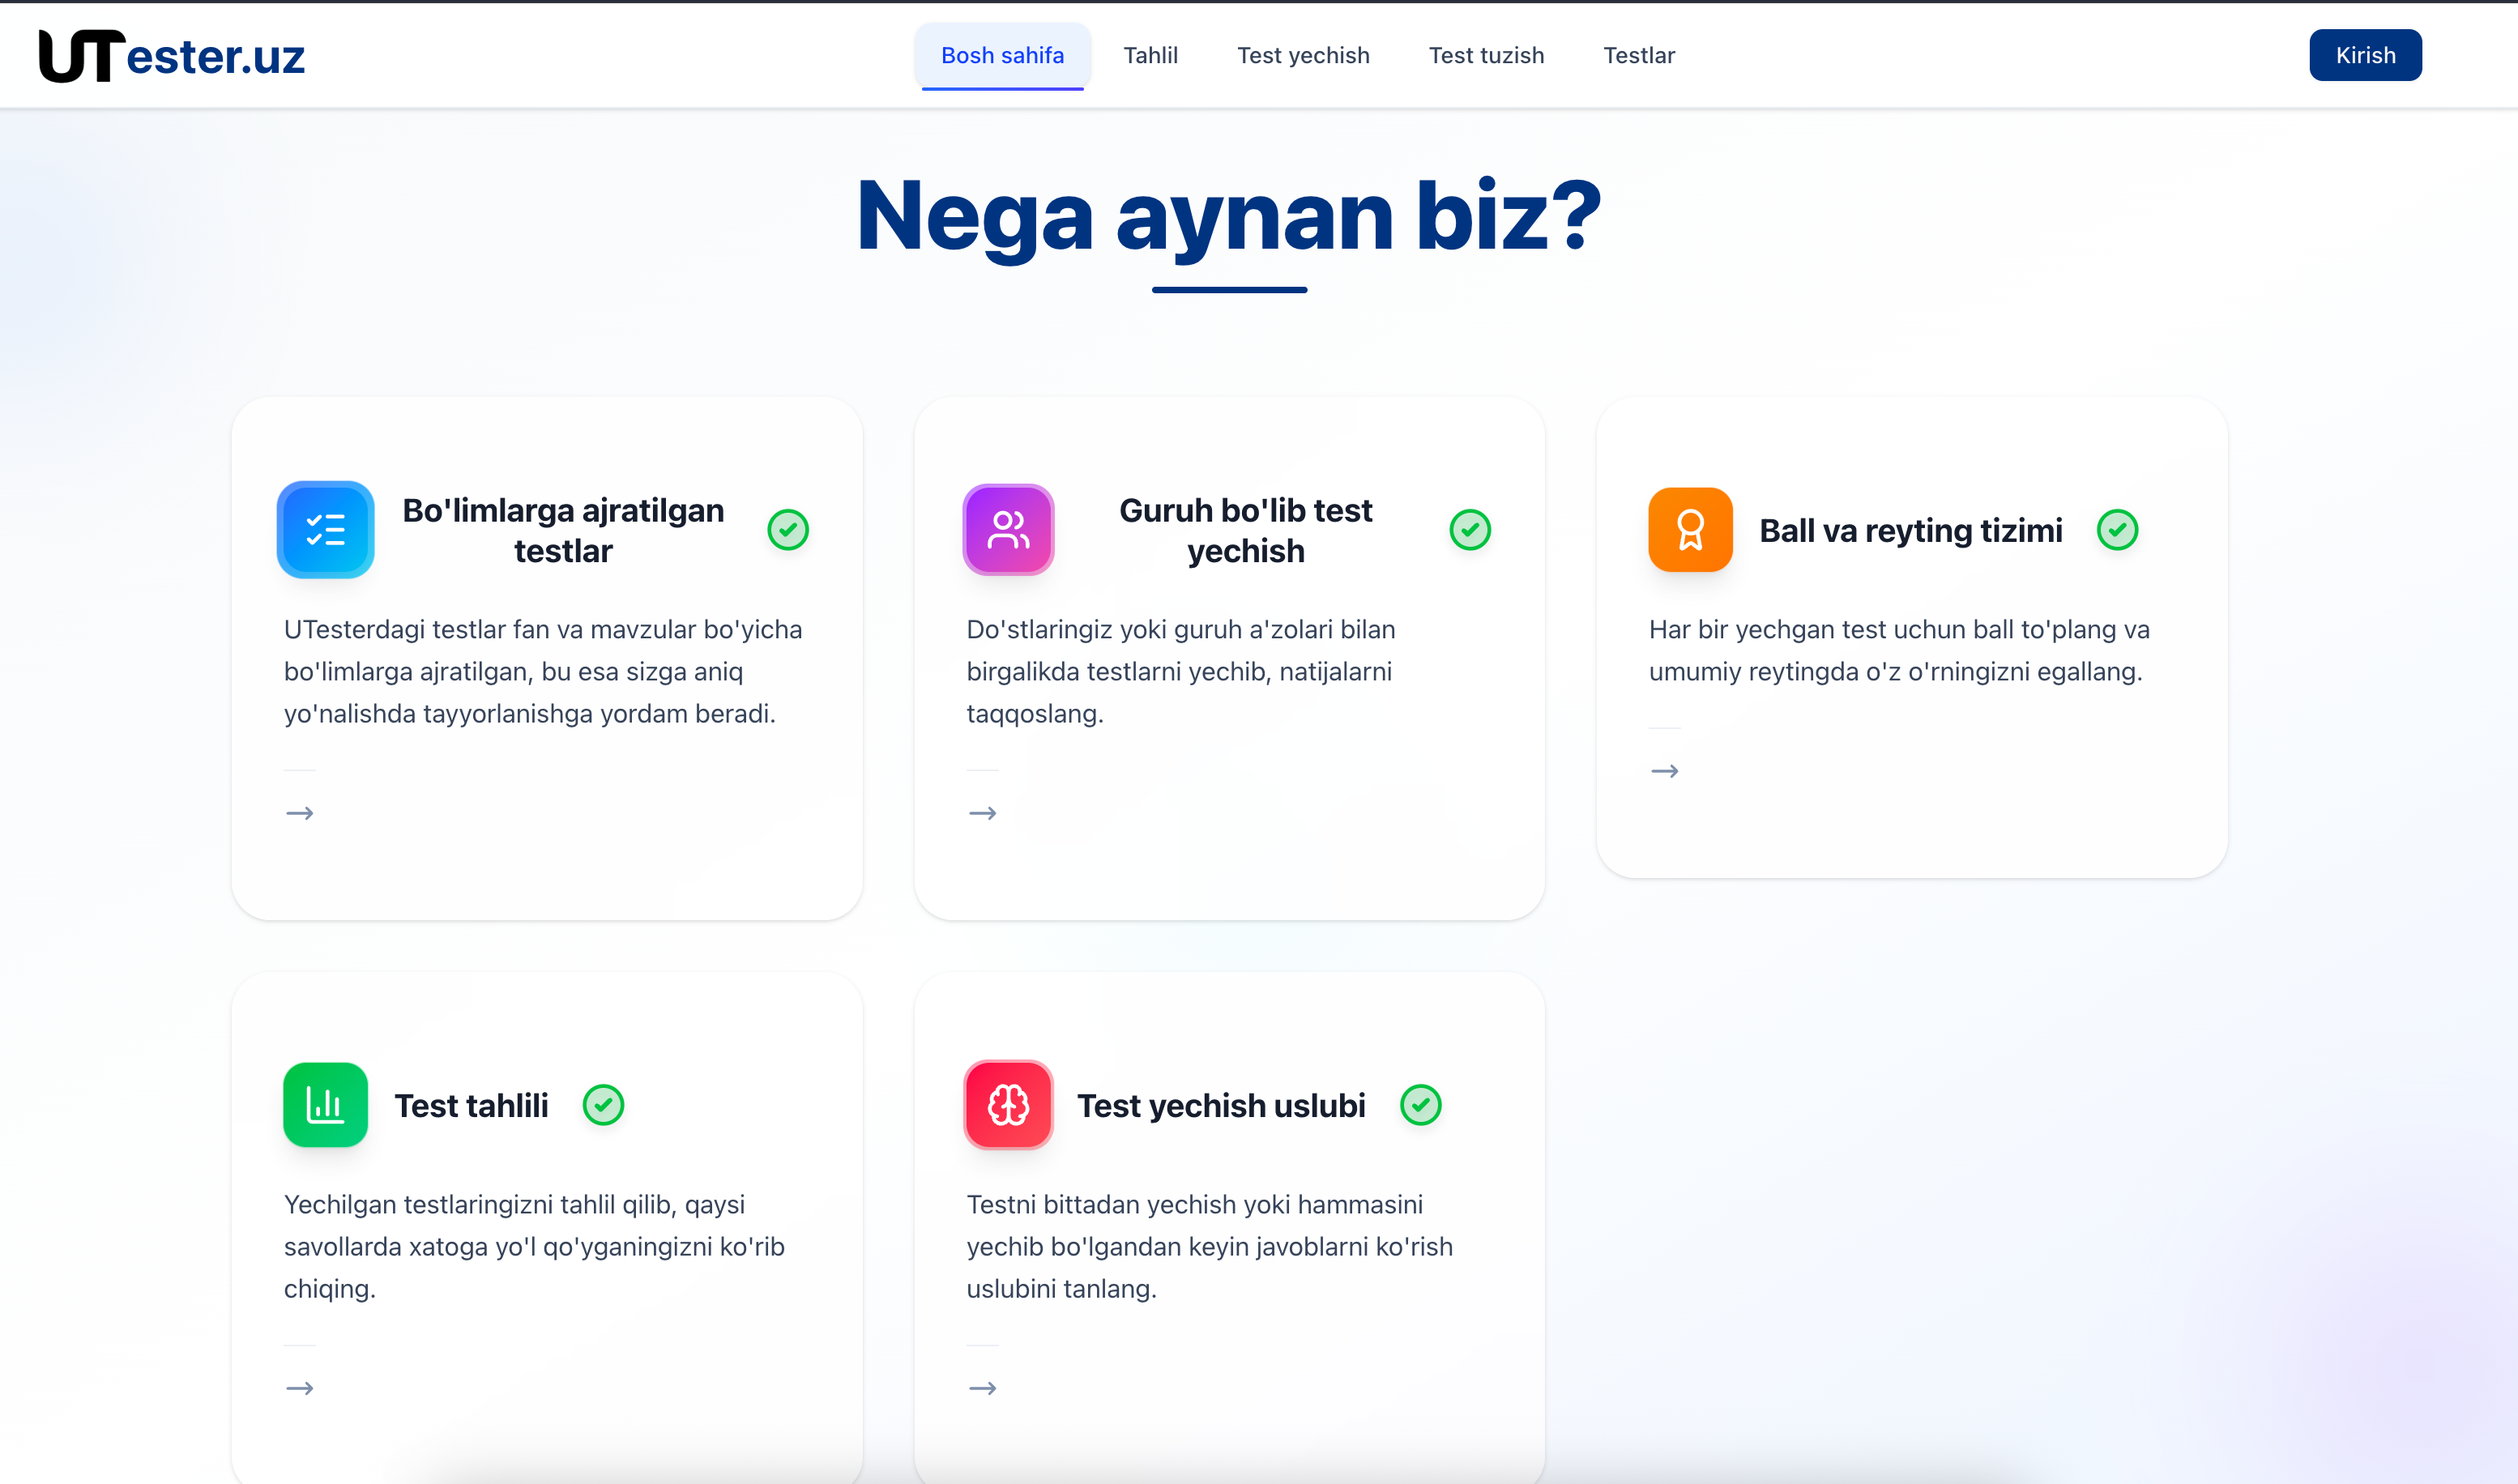Screen dimensions: 2518x1484
Task: Click description starting Har bir yechgan test
Action: pyautogui.click(x=1899, y=650)
